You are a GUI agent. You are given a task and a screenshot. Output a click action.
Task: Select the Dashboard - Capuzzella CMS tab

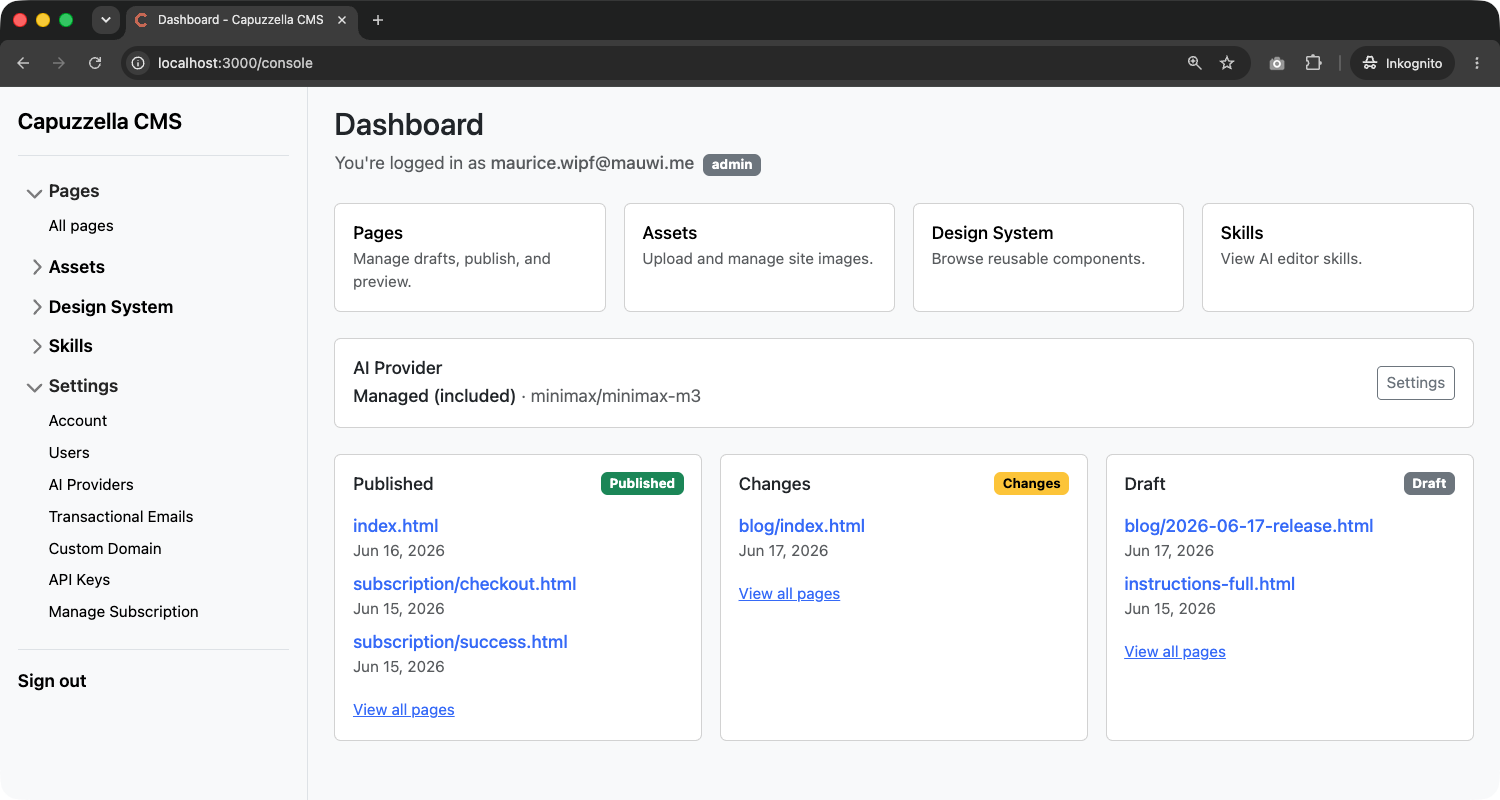click(240, 20)
